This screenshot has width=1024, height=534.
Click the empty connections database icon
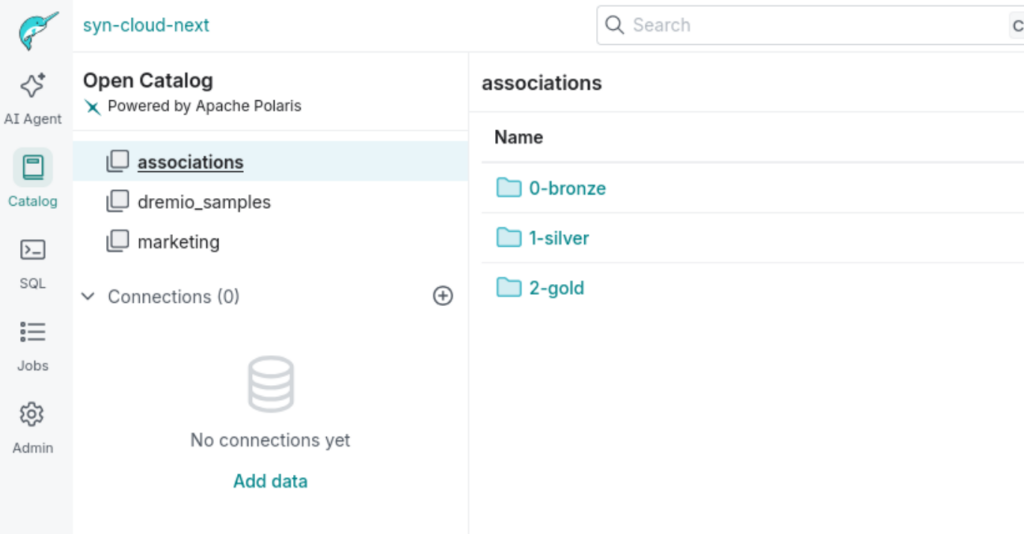[271, 384]
